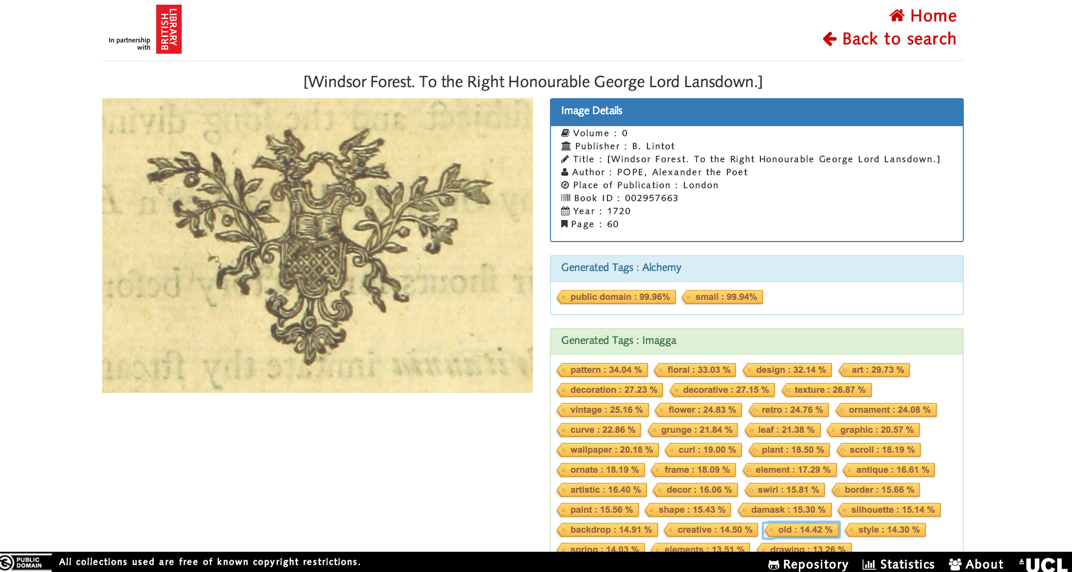Click the 'backdrop : 14.91 %' tag
The width and height of the screenshot is (1072, 572).
[x=608, y=530]
